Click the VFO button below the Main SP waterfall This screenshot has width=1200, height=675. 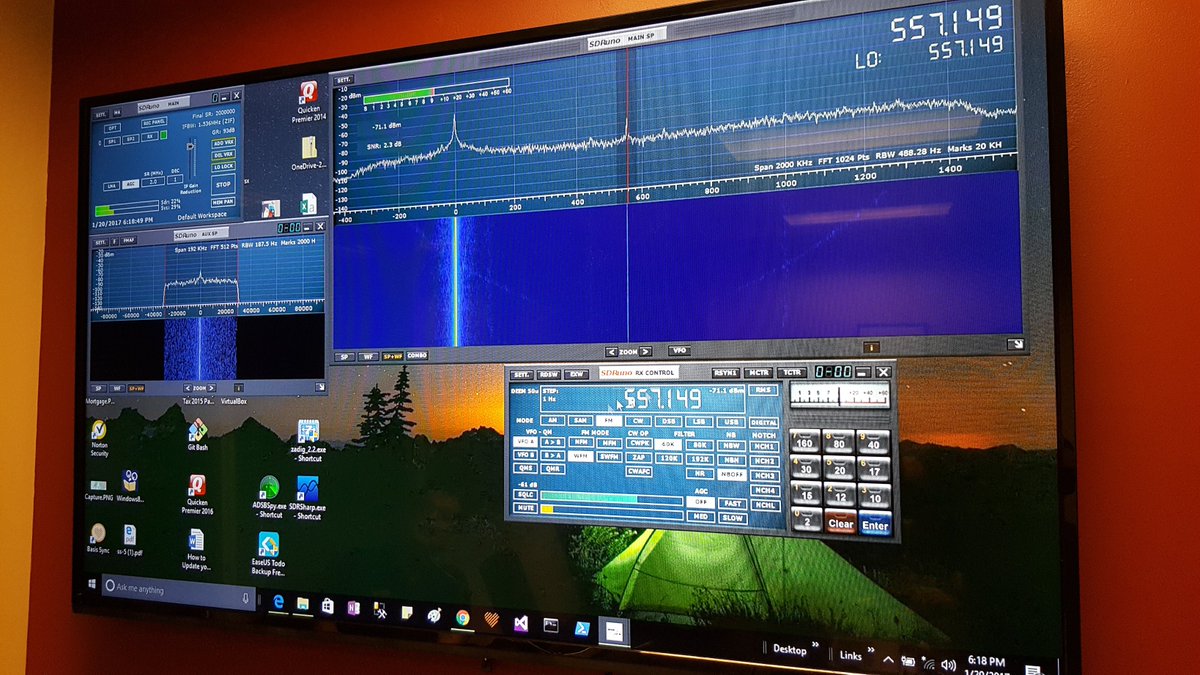coord(680,351)
